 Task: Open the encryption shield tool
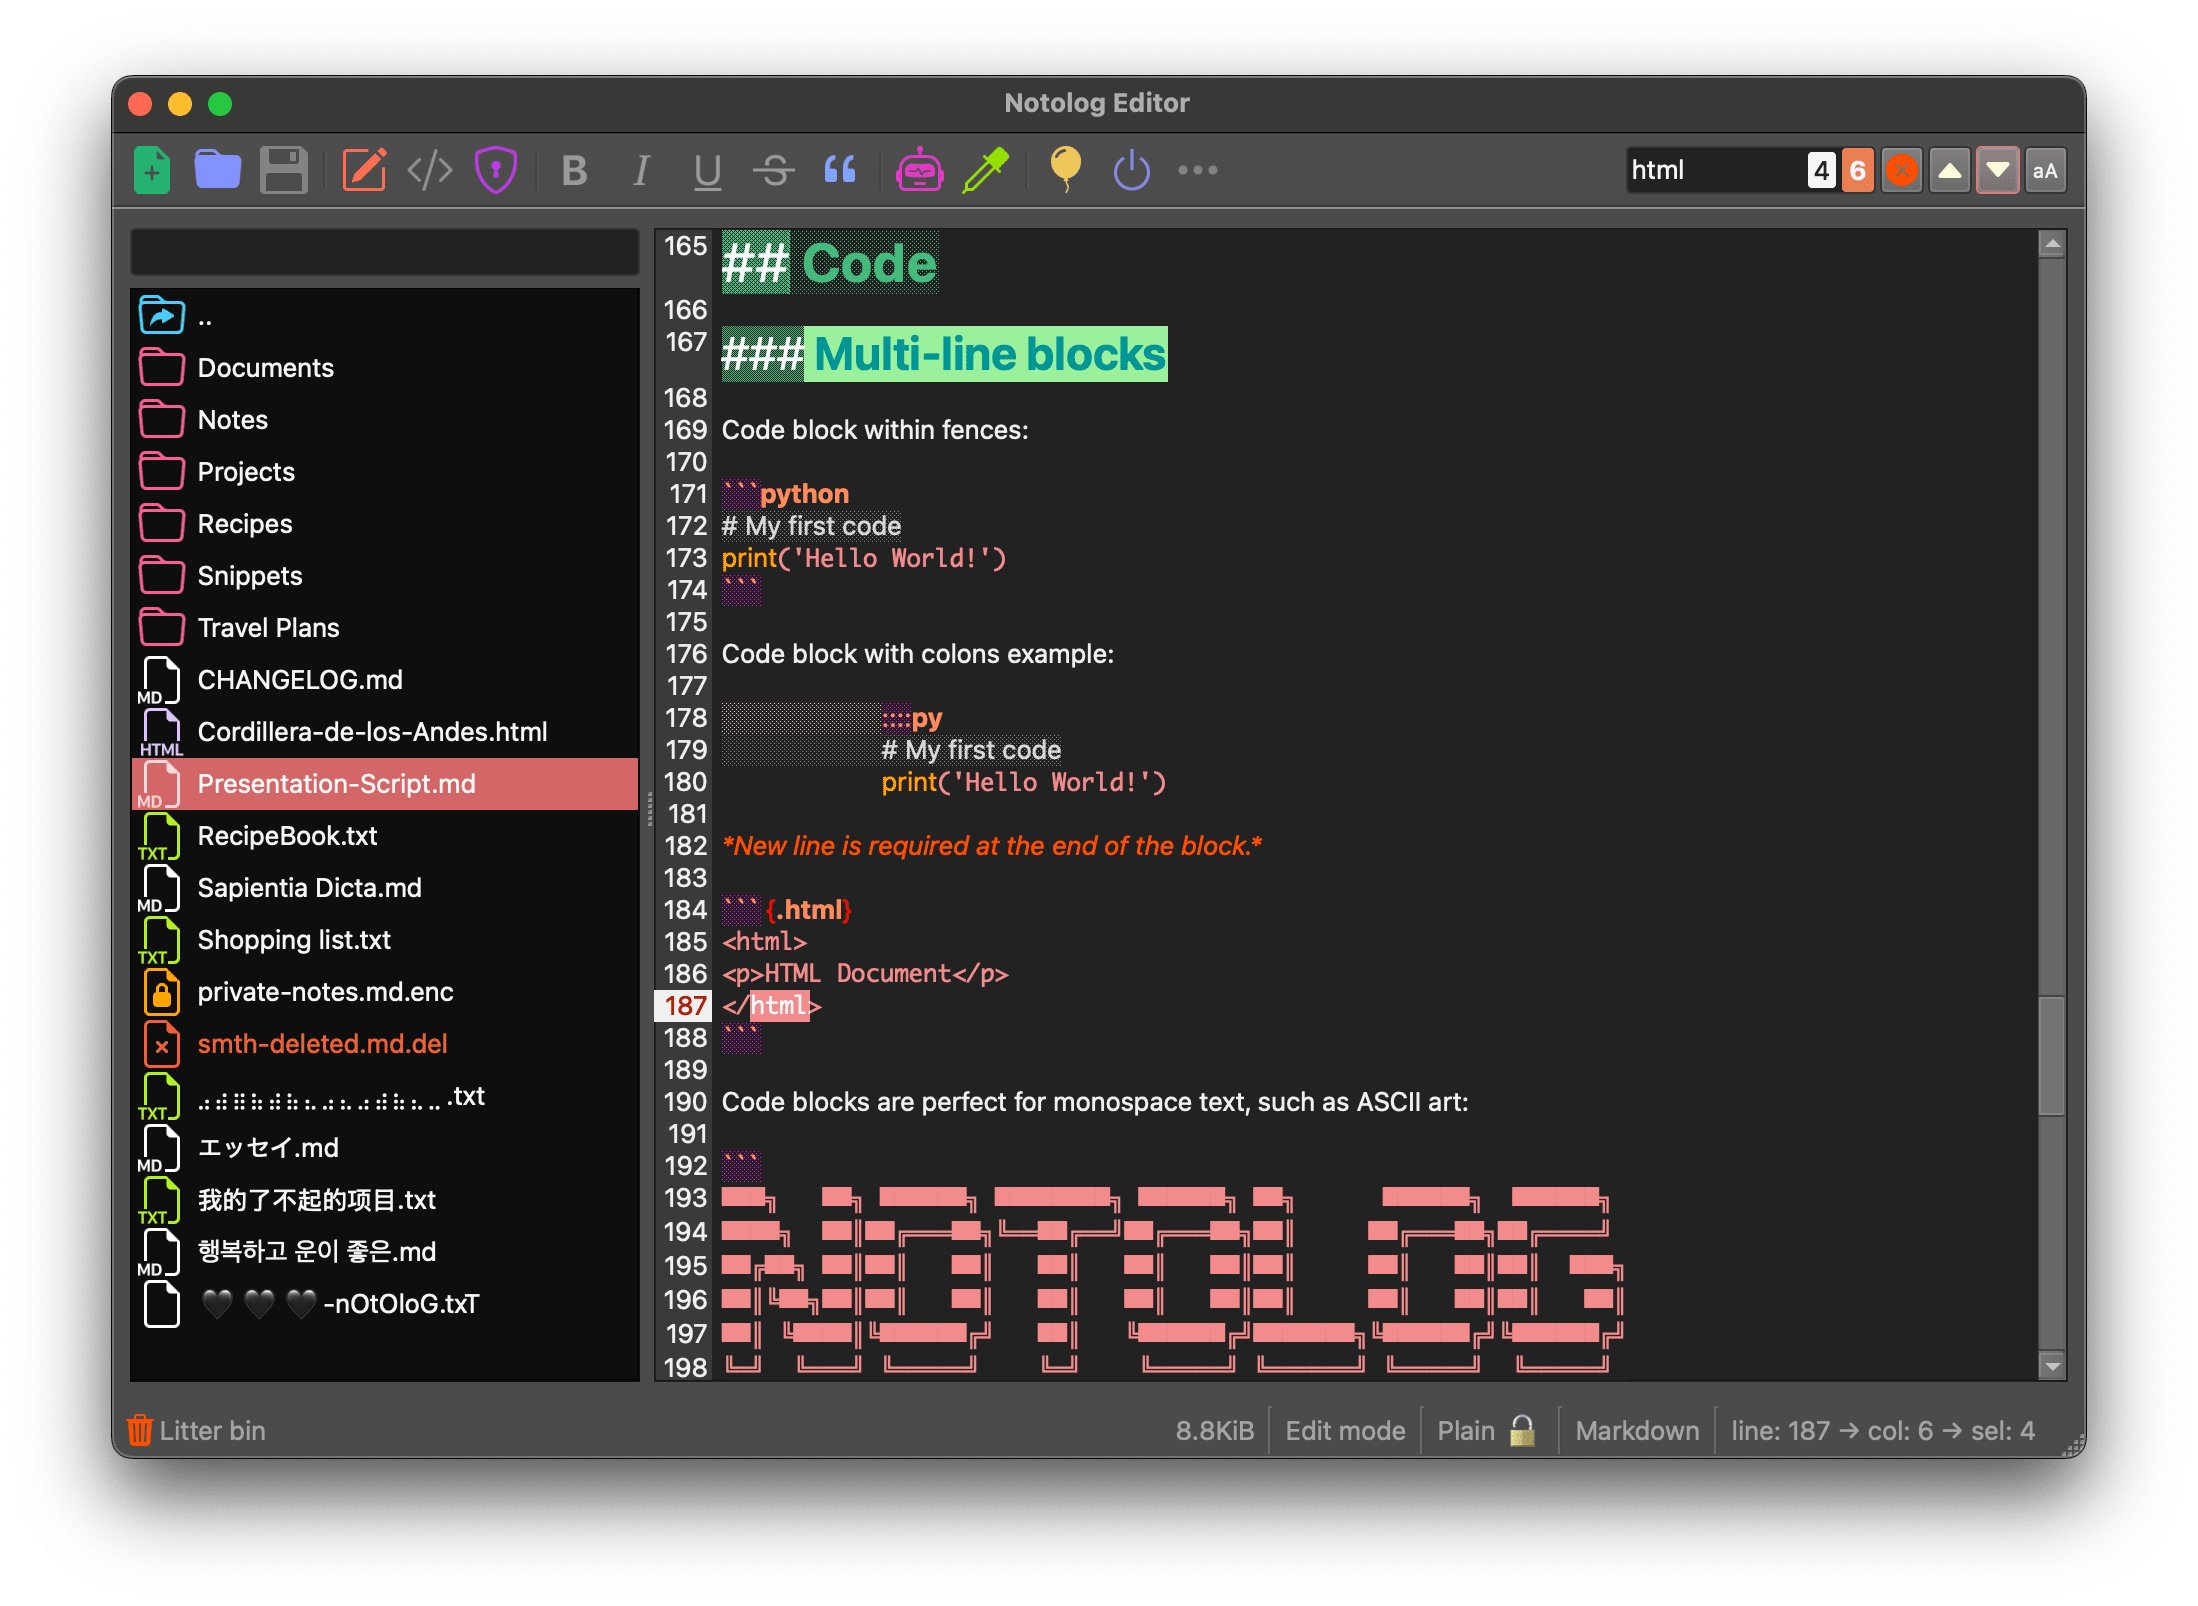click(x=496, y=169)
